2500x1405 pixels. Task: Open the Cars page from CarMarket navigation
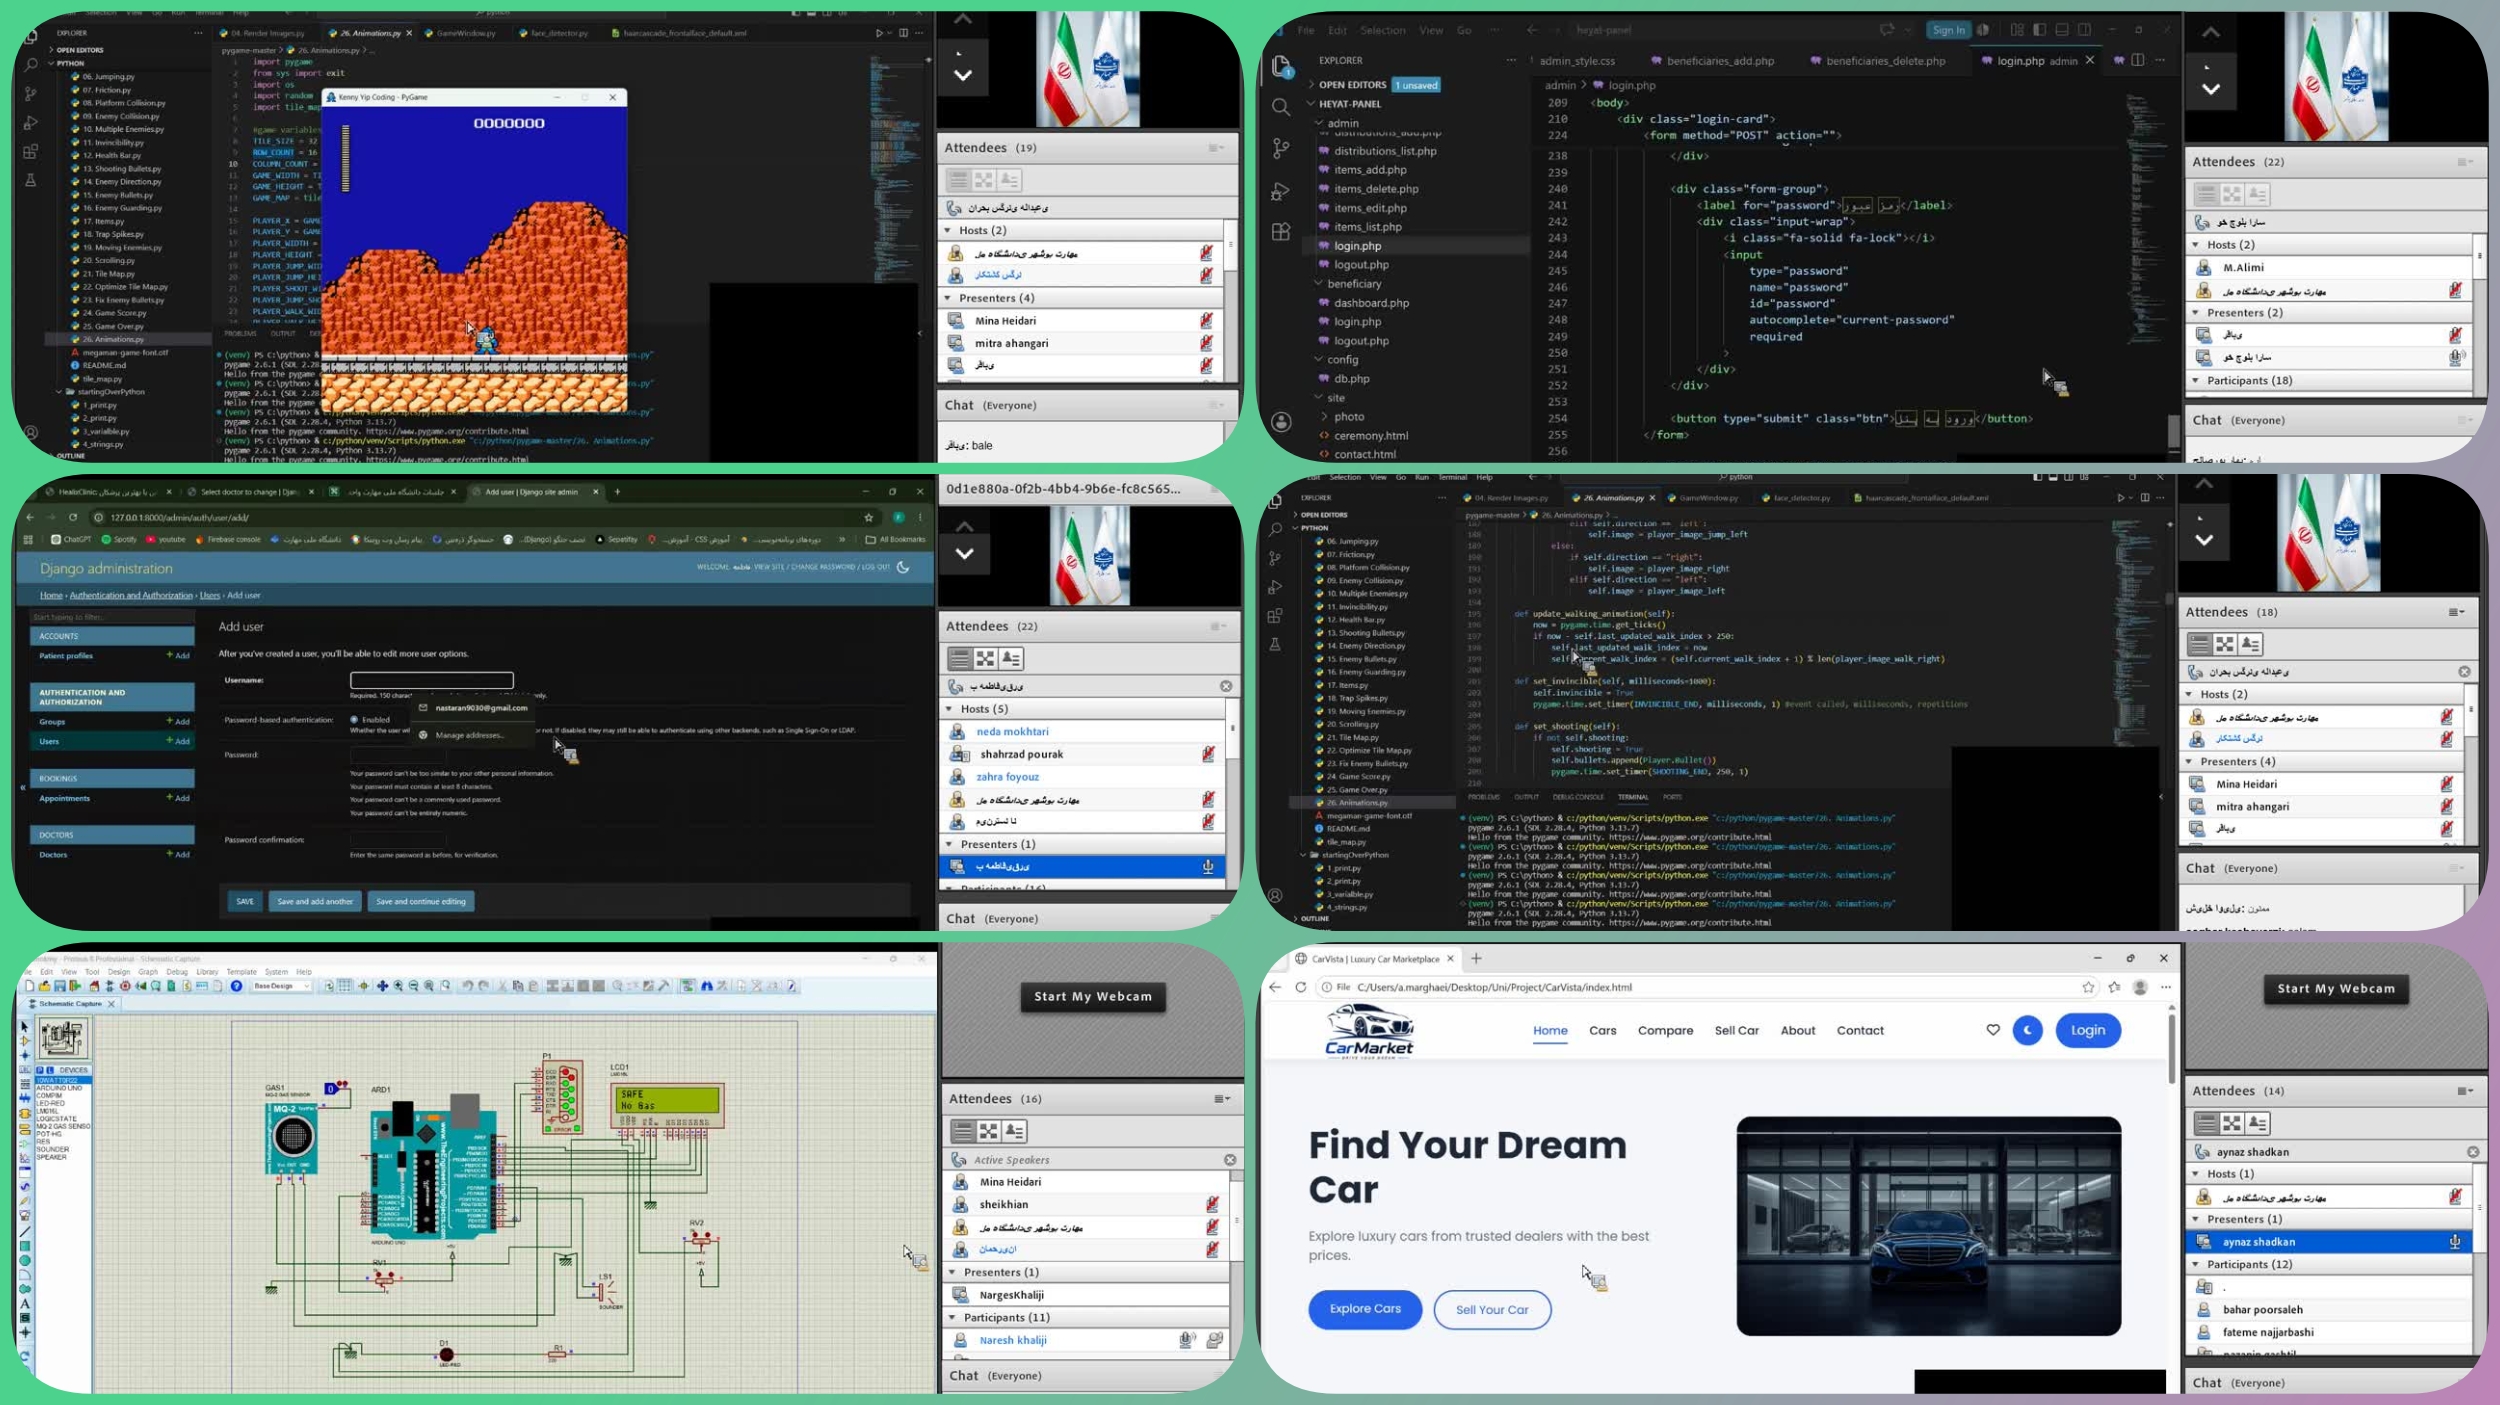[x=1602, y=1030]
